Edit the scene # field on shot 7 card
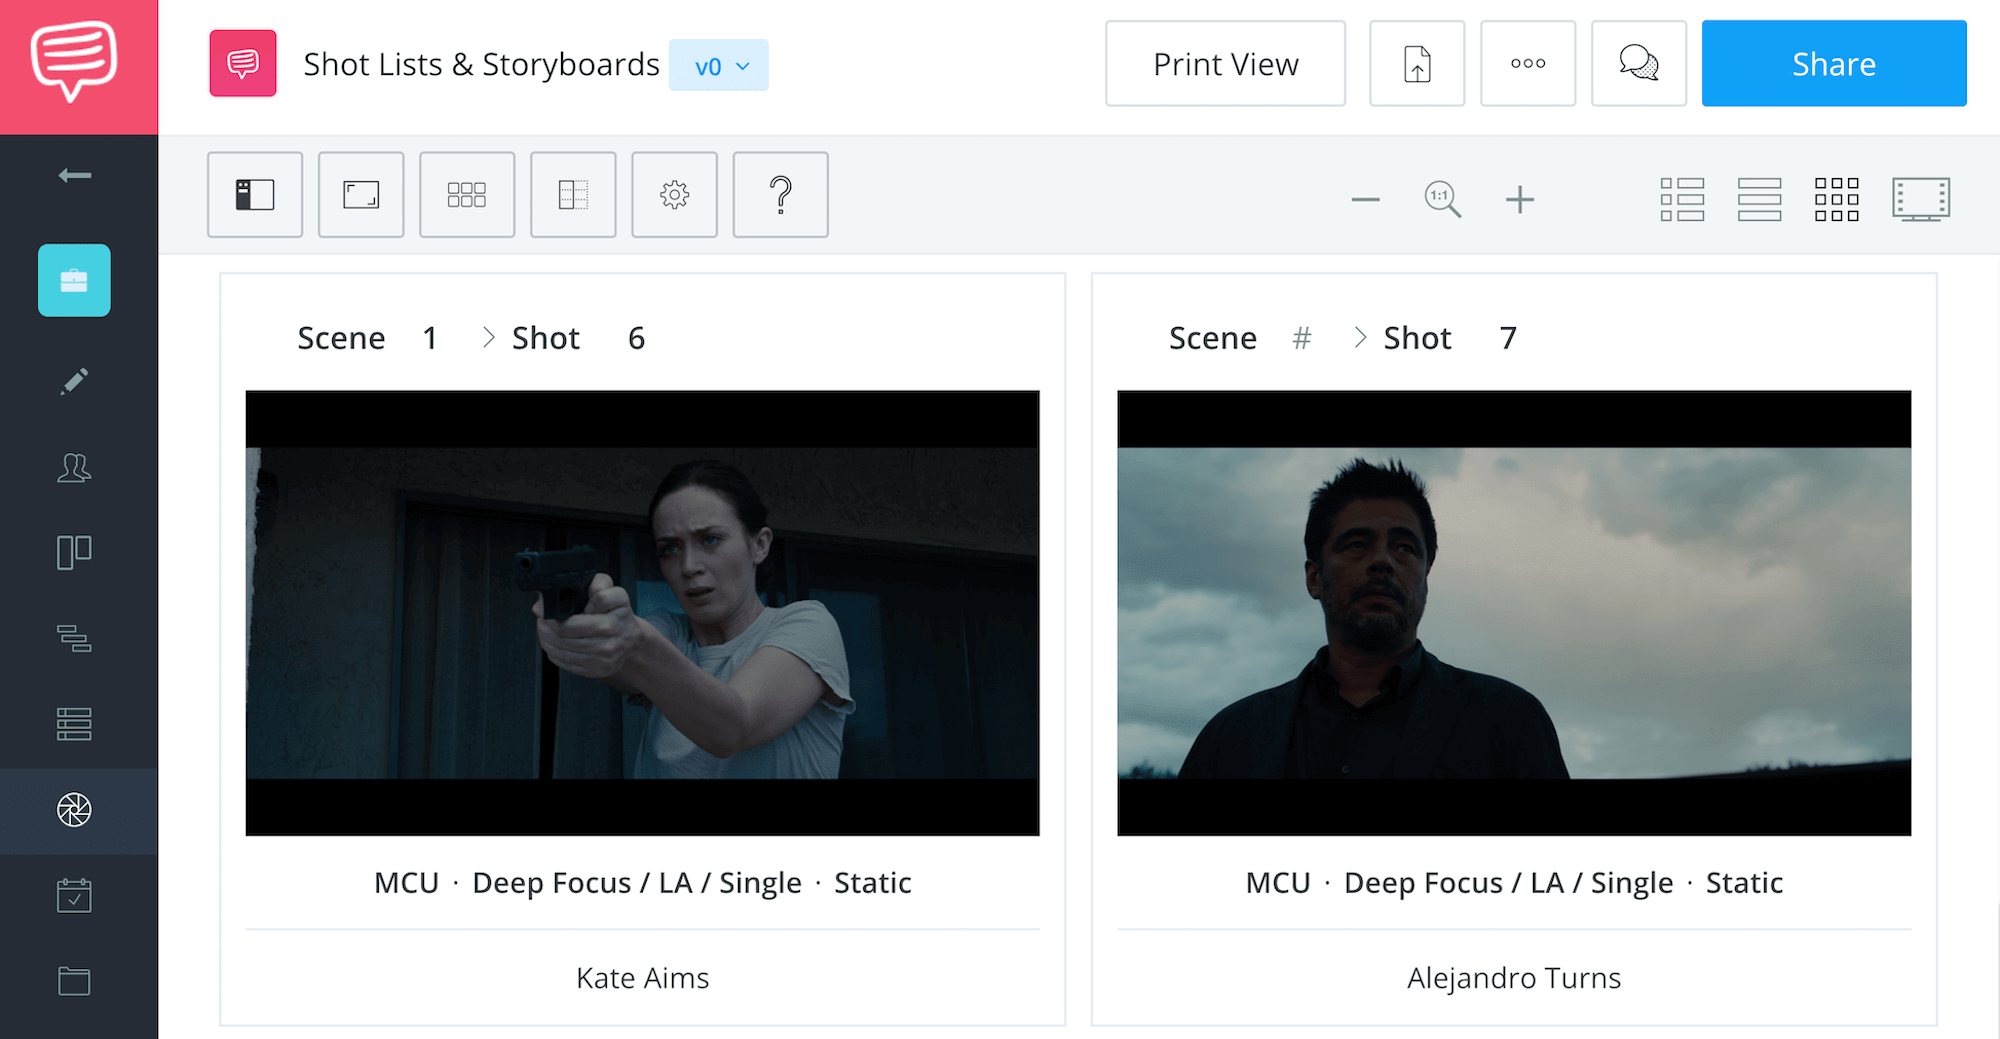The image size is (2000, 1039). pyautogui.click(x=1301, y=338)
